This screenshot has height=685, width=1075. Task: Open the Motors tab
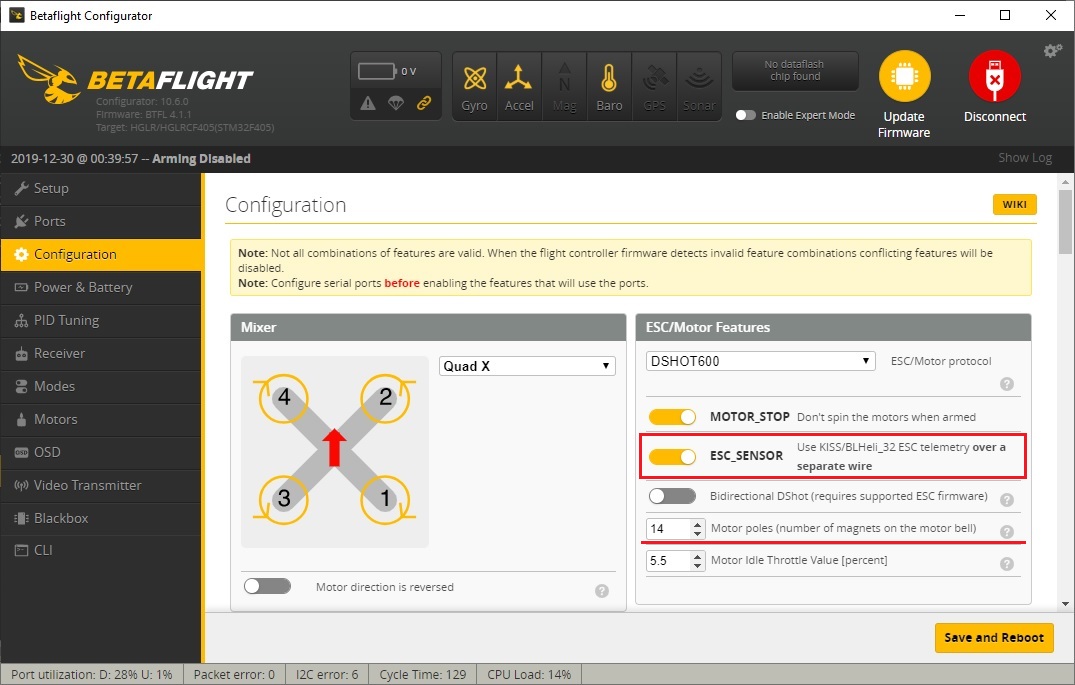pyautogui.click(x=101, y=419)
